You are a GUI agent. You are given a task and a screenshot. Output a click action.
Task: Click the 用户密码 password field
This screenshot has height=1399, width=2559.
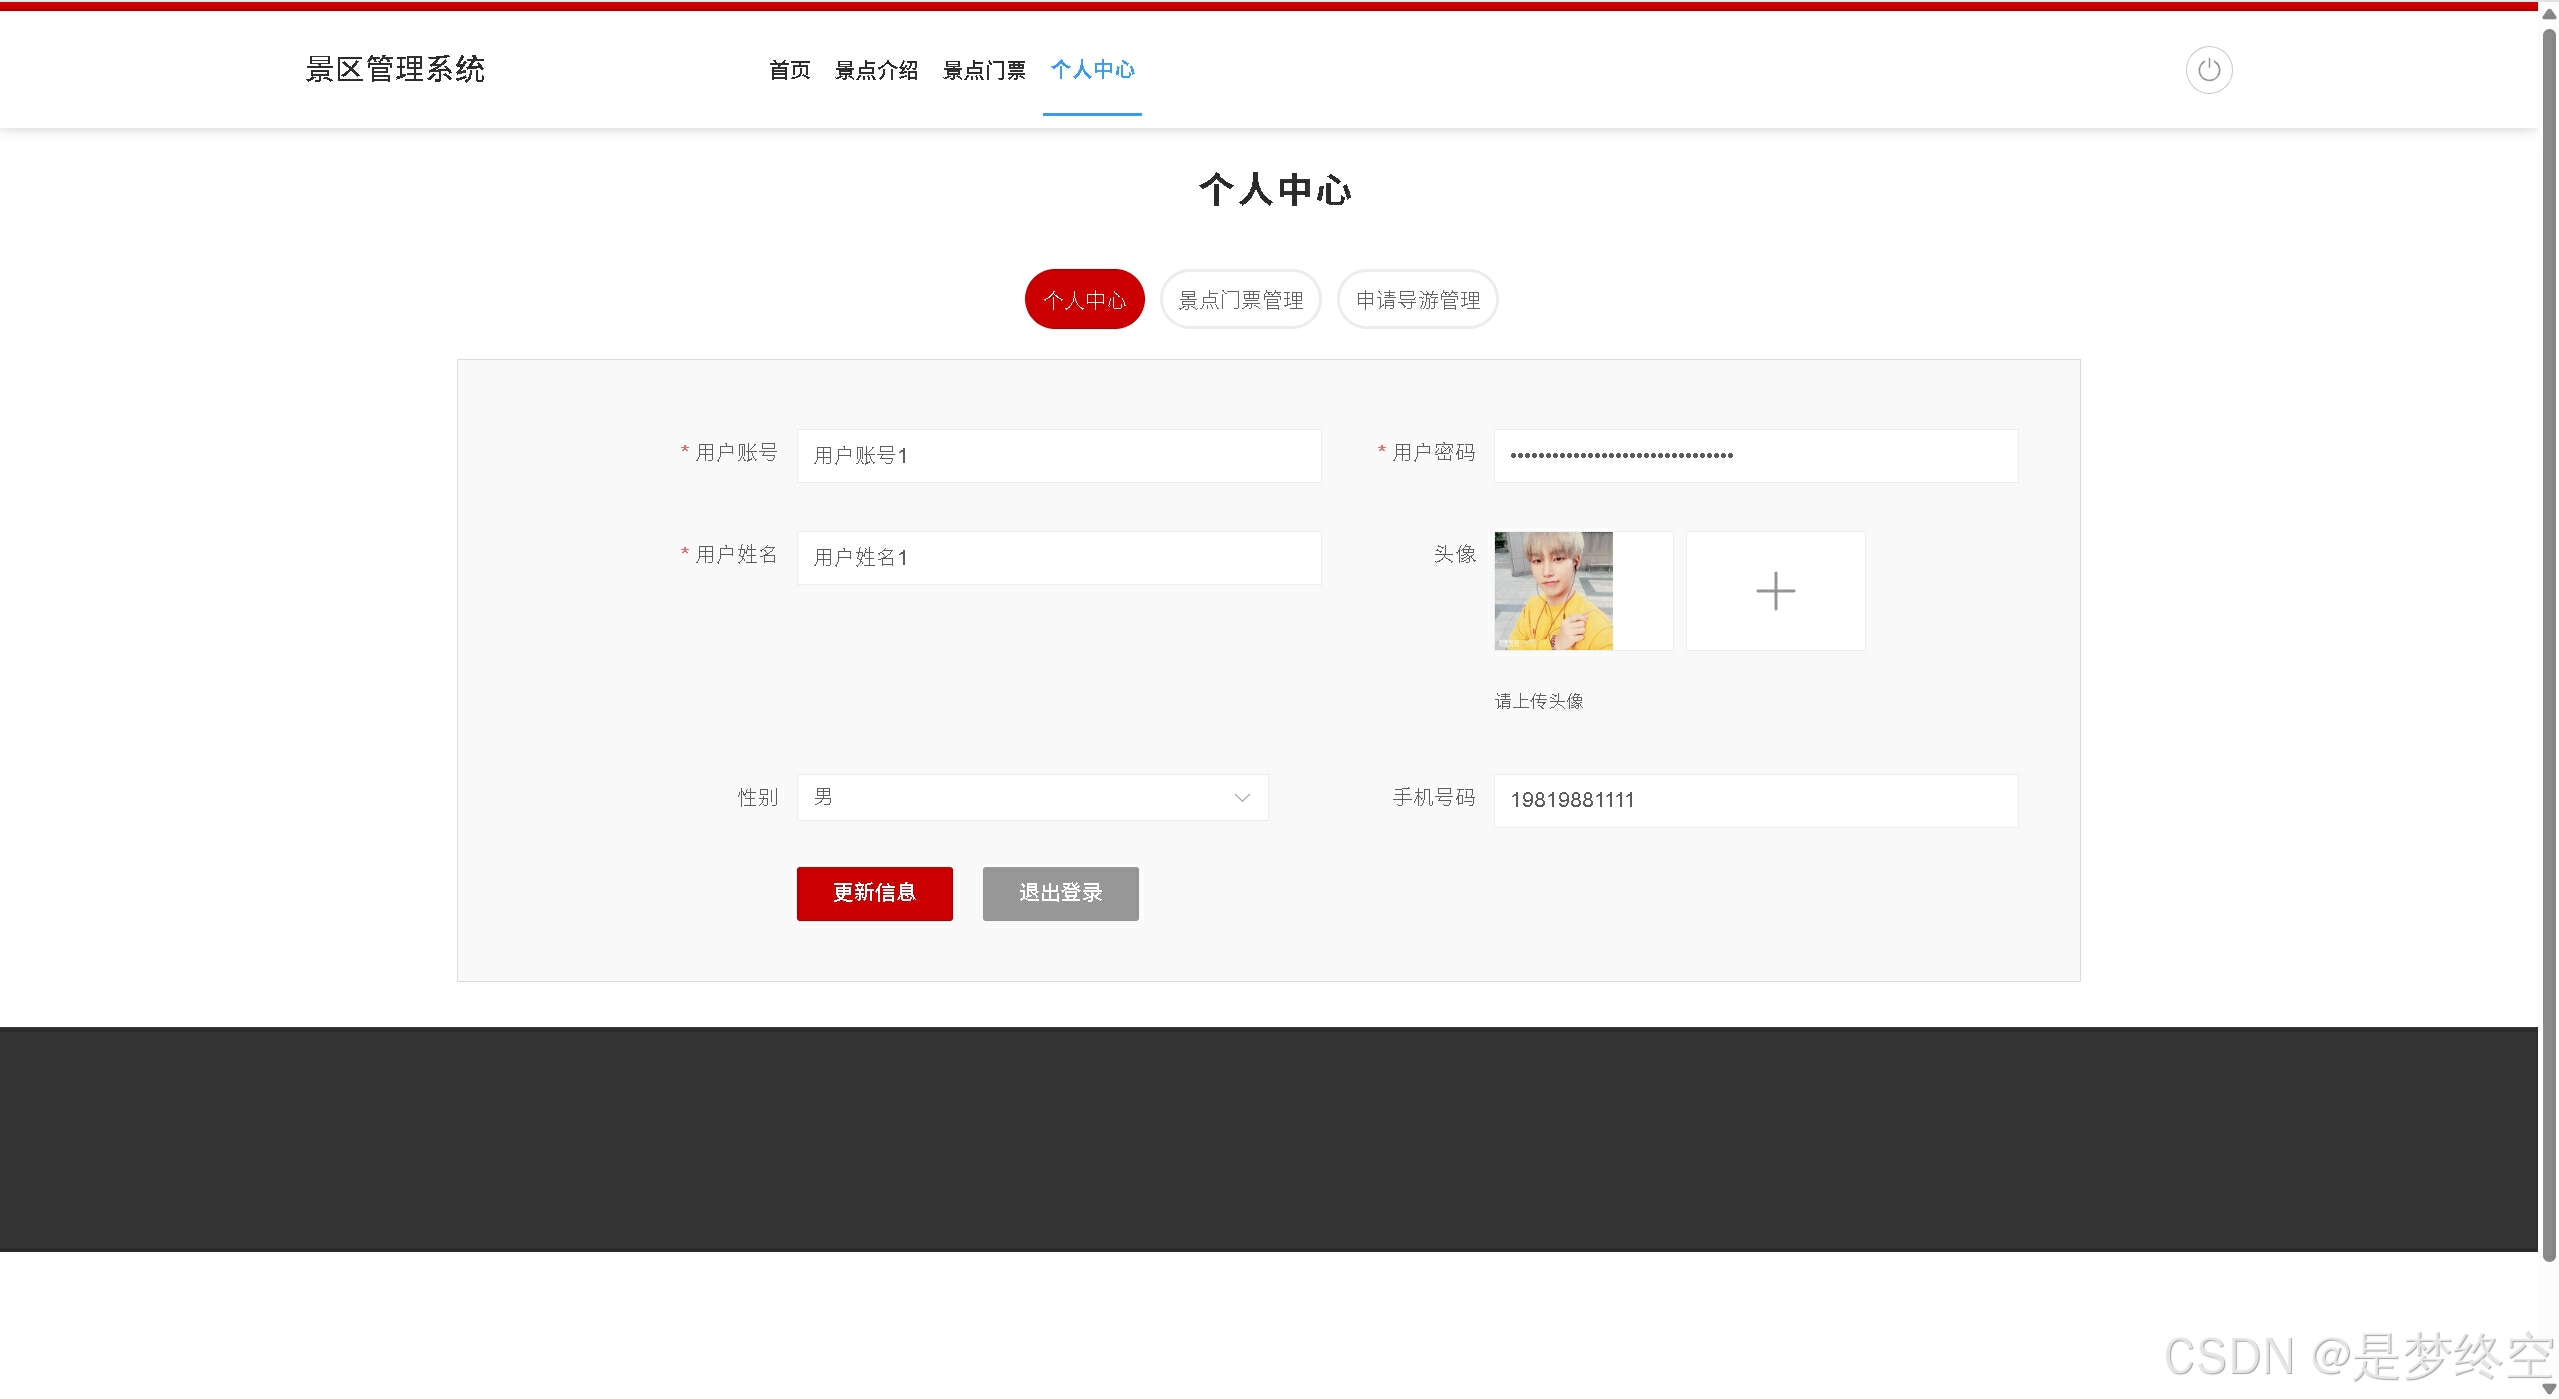[1755, 456]
